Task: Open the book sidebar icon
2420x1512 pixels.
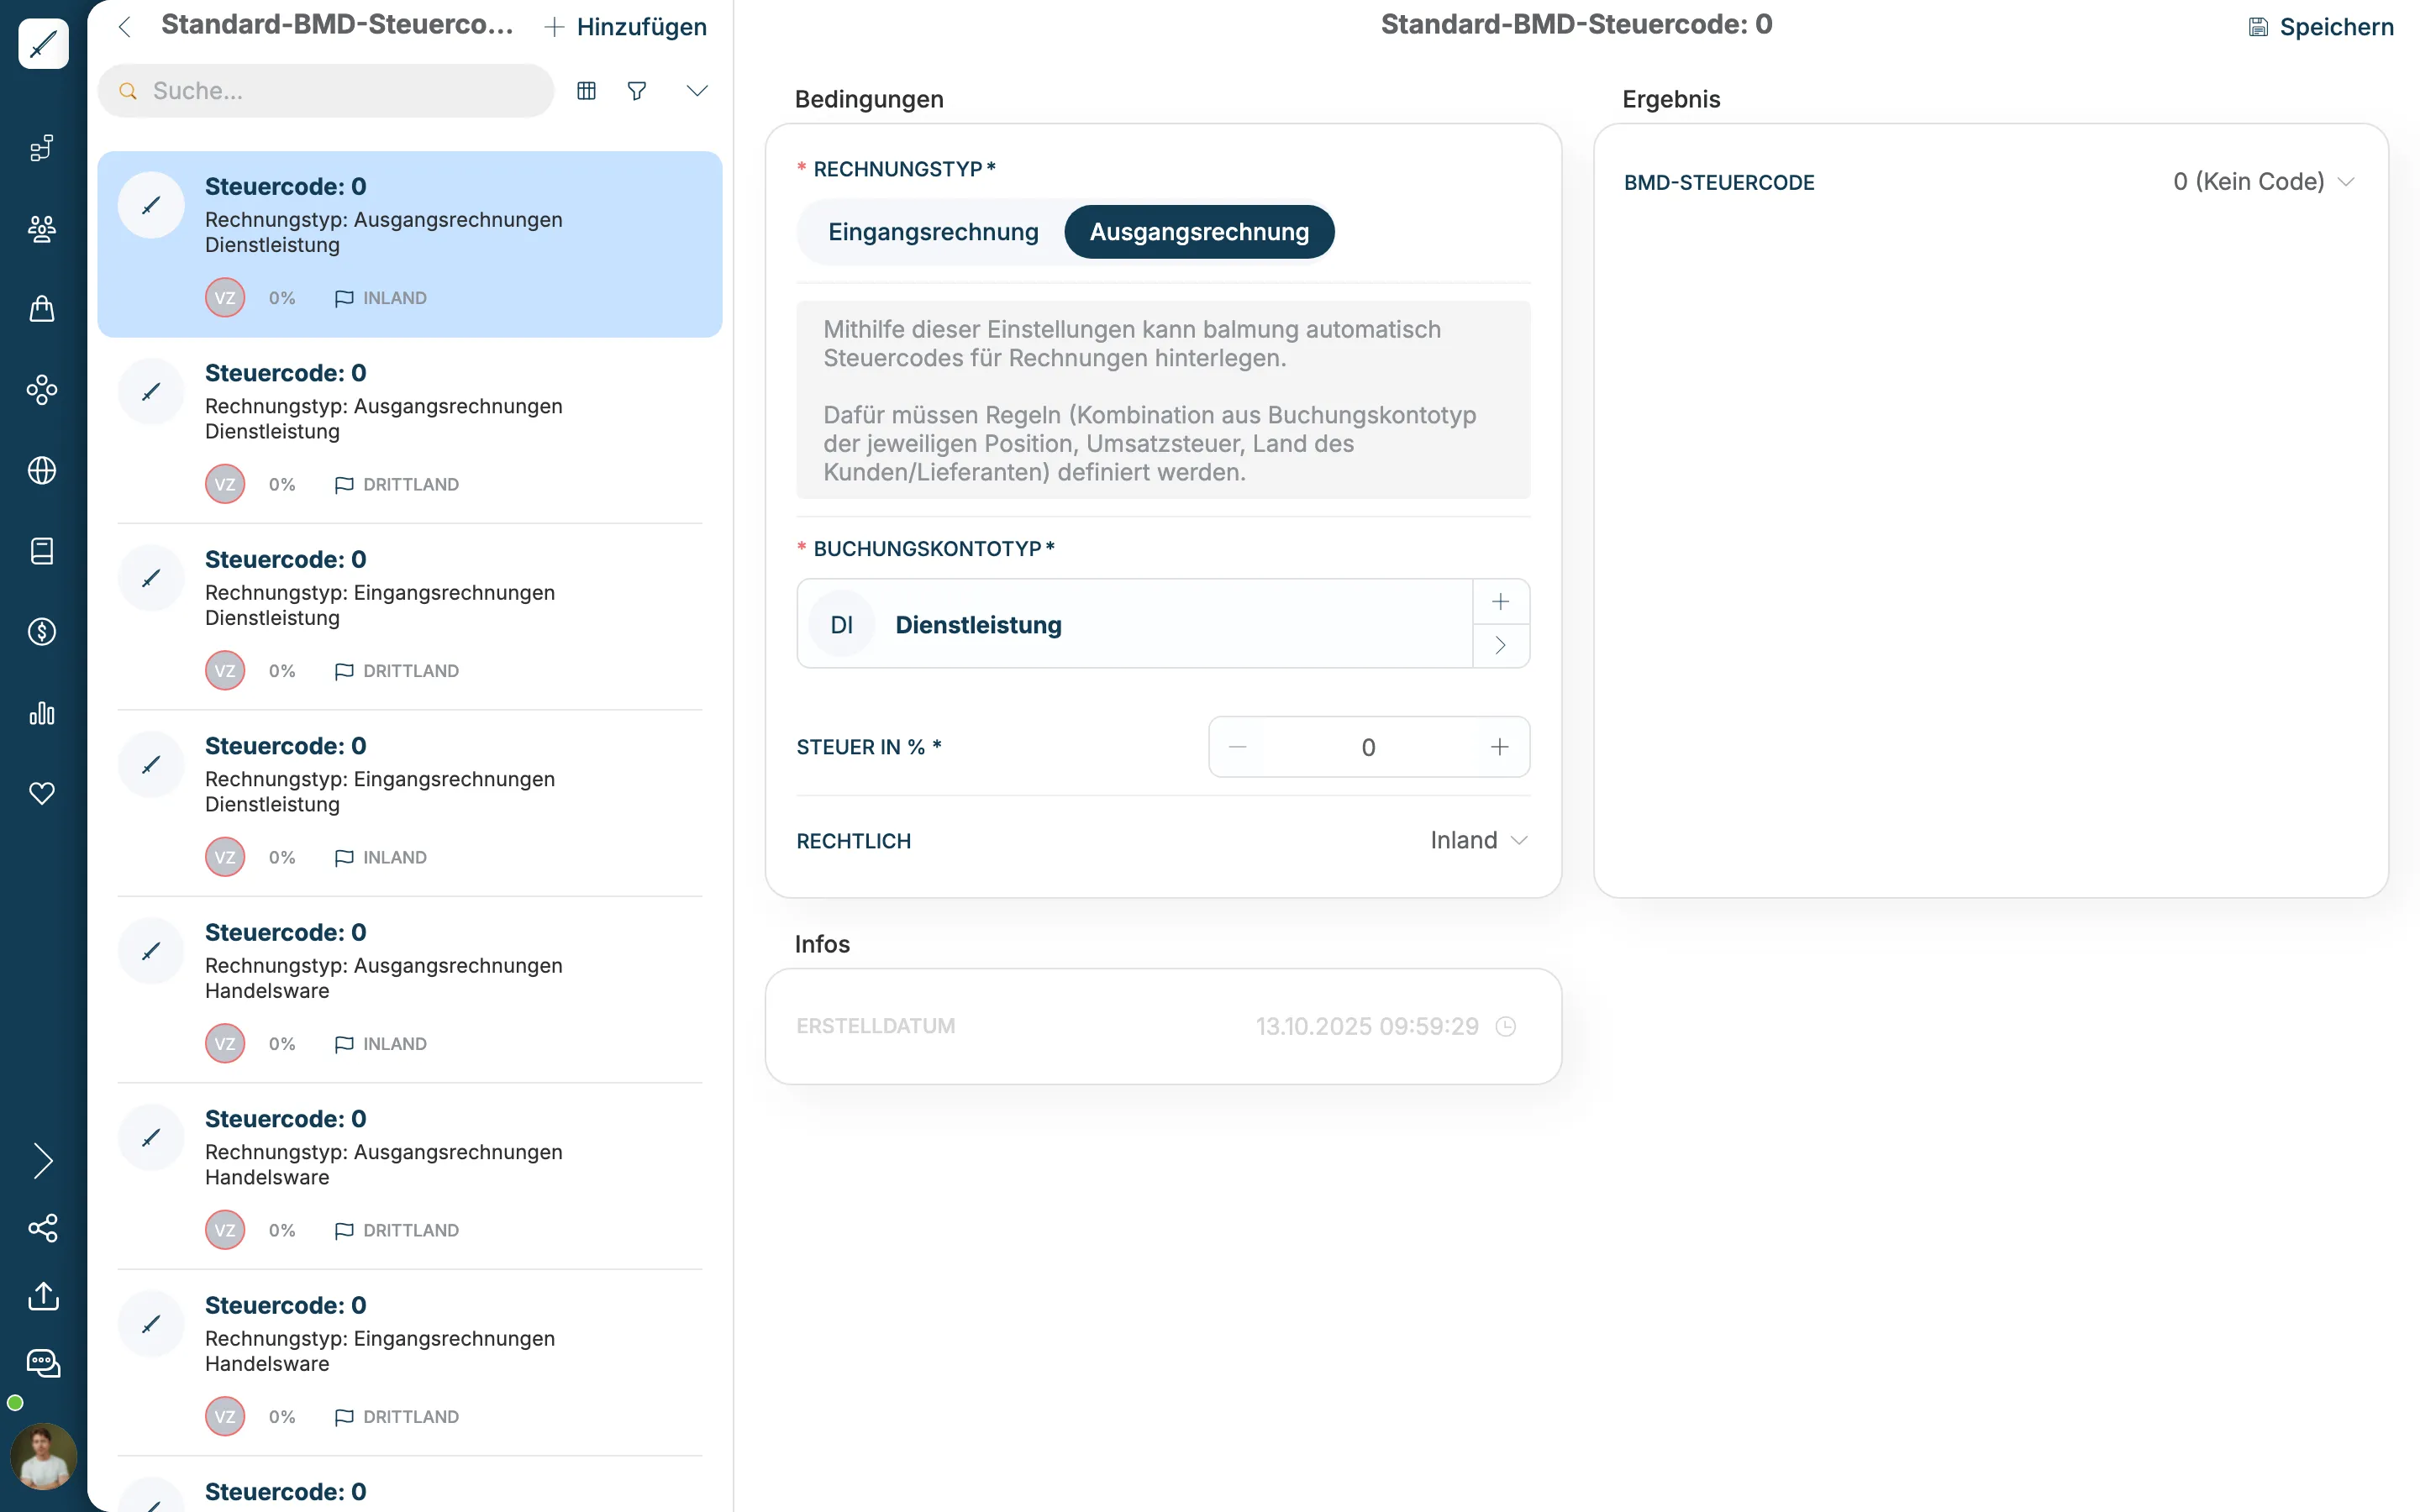Action: click(x=42, y=551)
